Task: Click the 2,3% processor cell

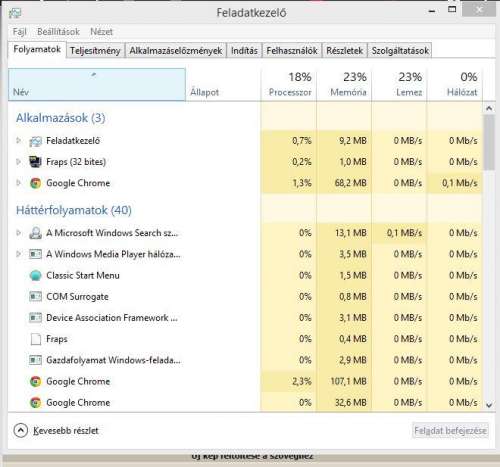Action: tap(289, 381)
